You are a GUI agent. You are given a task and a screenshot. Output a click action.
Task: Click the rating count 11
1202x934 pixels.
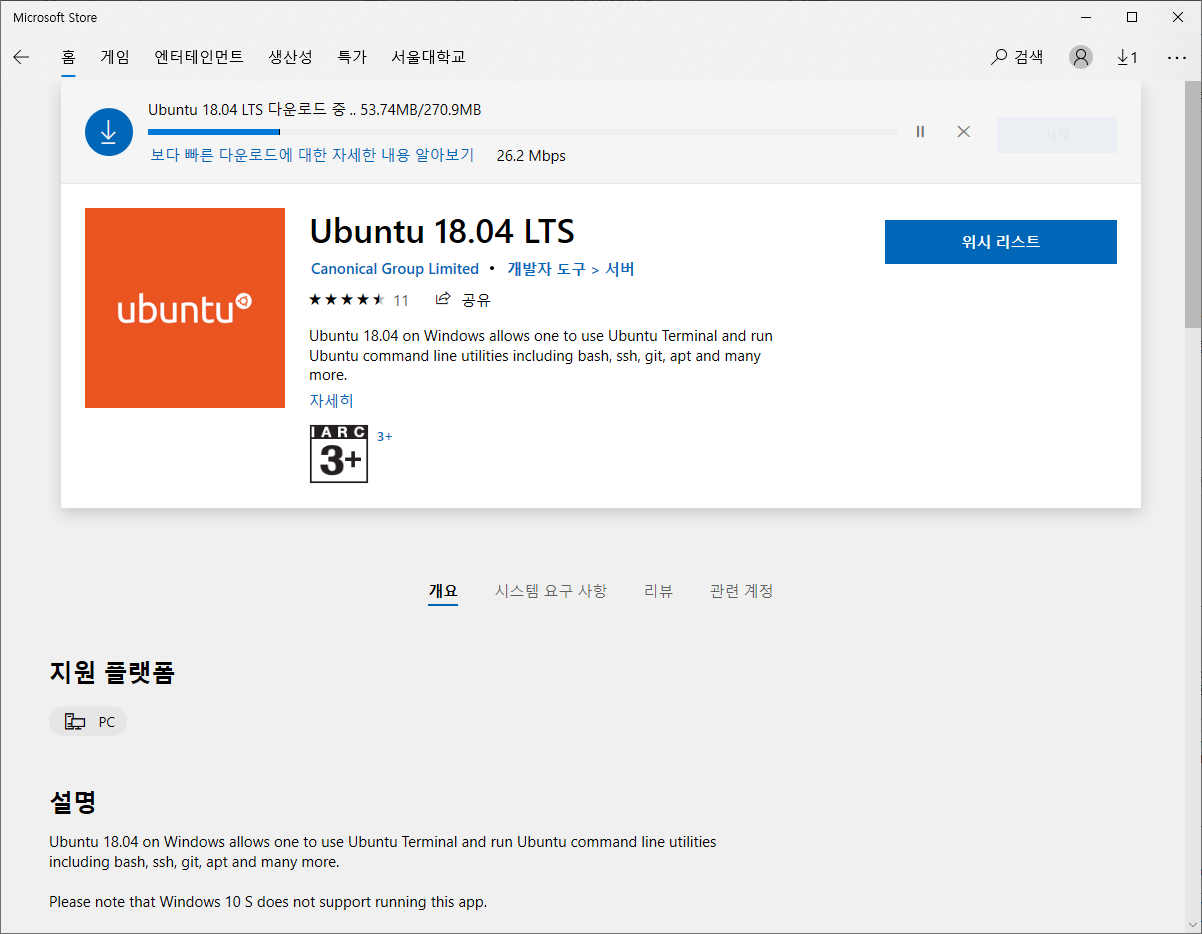(401, 300)
